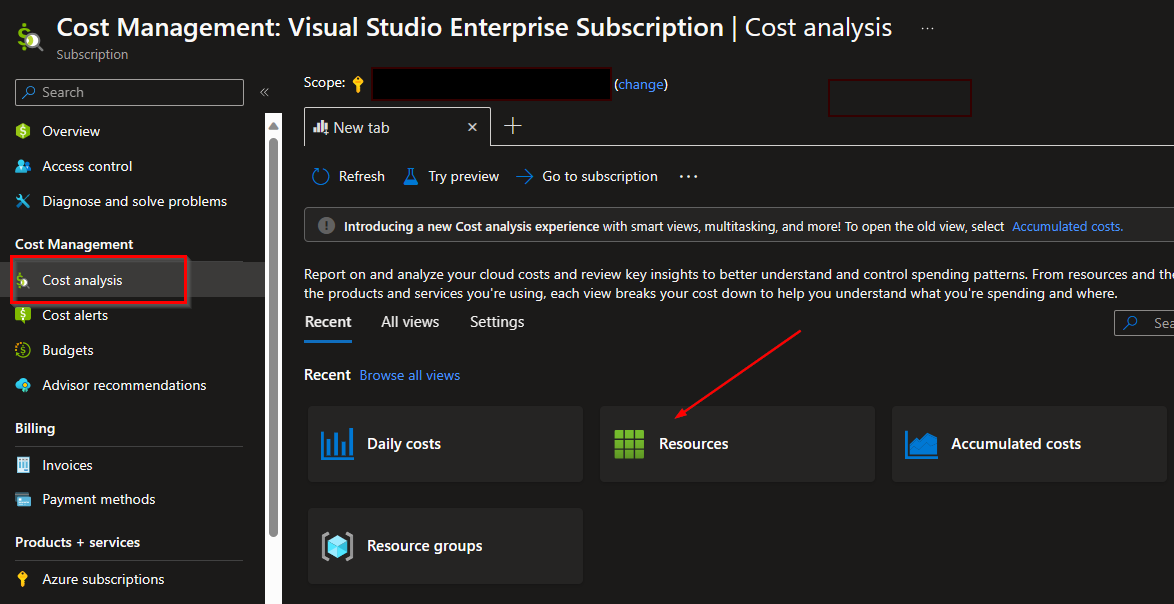Collapse the sidebar using double chevron

pyautogui.click(x=264, y=92)
